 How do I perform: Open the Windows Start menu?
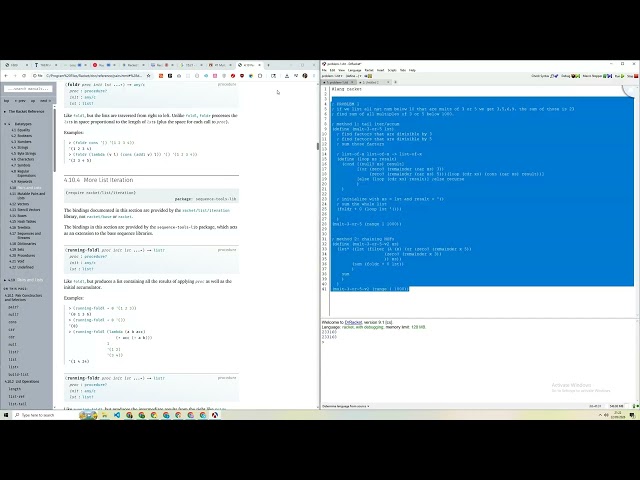point(6,415)
